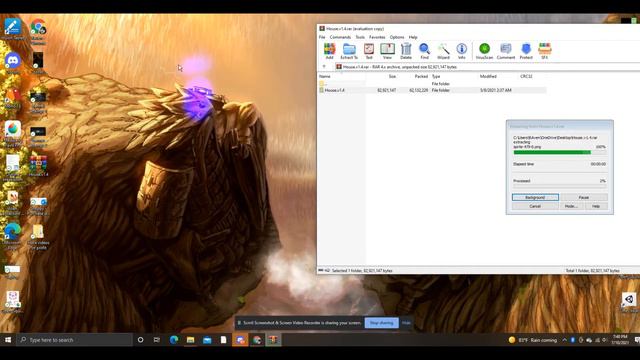640x360 pixels.
Task: Click the 'Type here to search' box
Action: click(x=75, y=340)
